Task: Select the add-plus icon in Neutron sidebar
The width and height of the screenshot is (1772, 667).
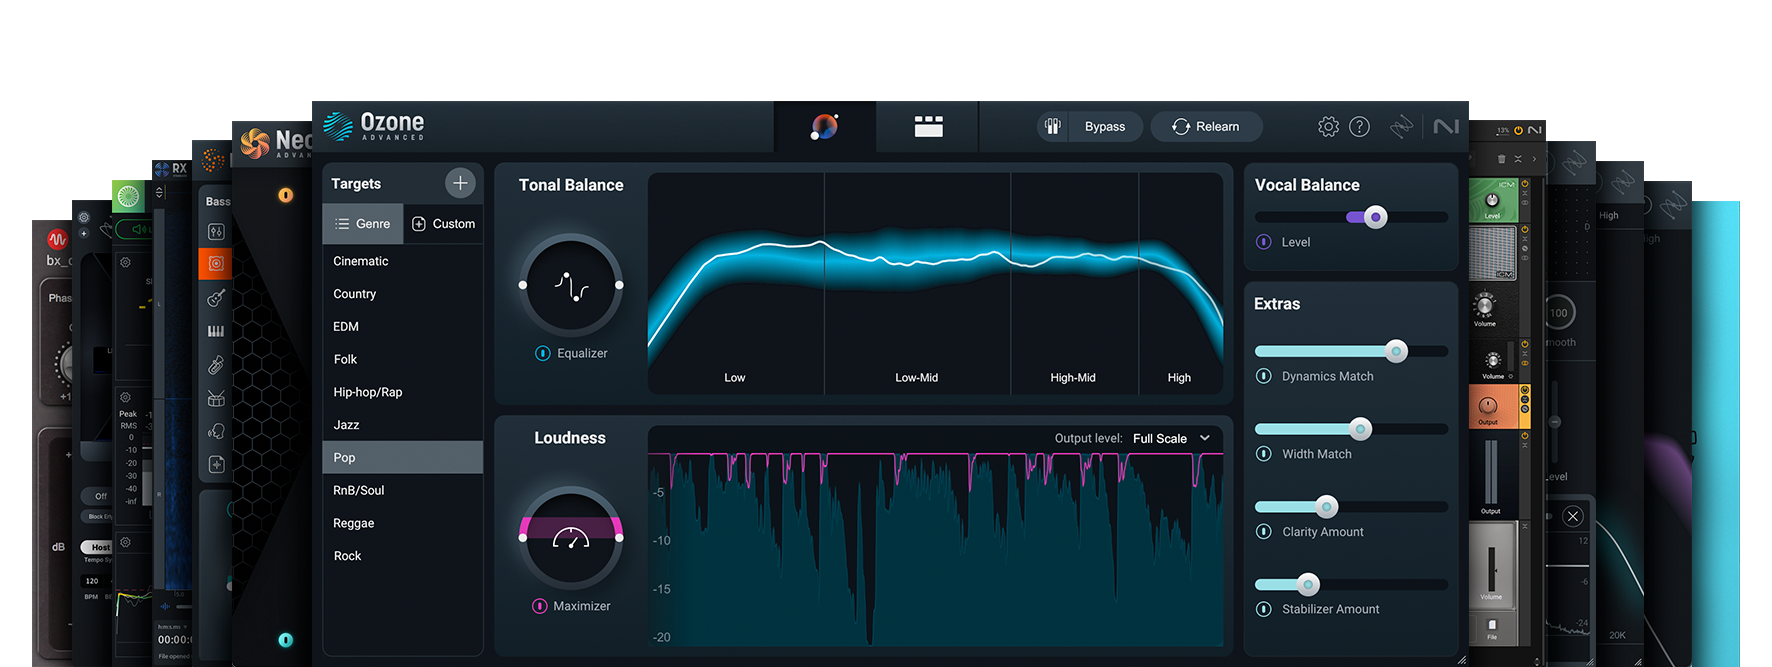Action: [x=216, y=464]
